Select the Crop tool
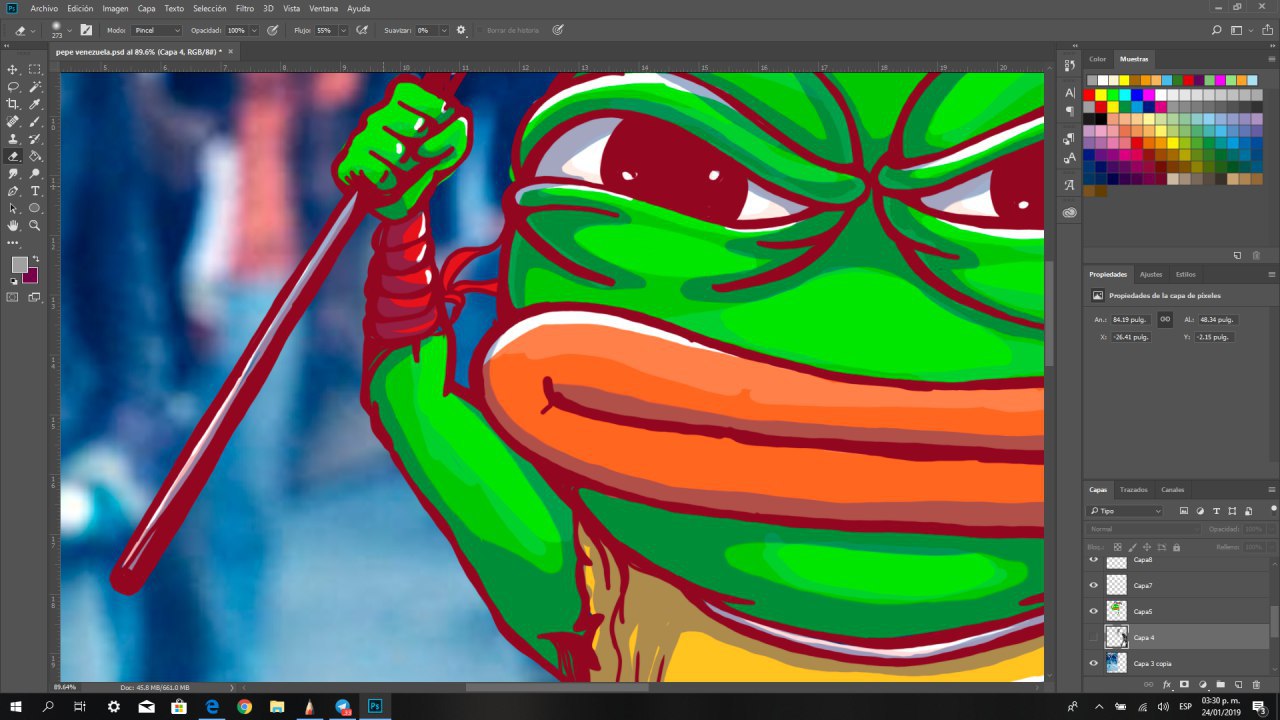Image resolution: width=1280 pixels, height=720 pixels. (13, 104)
